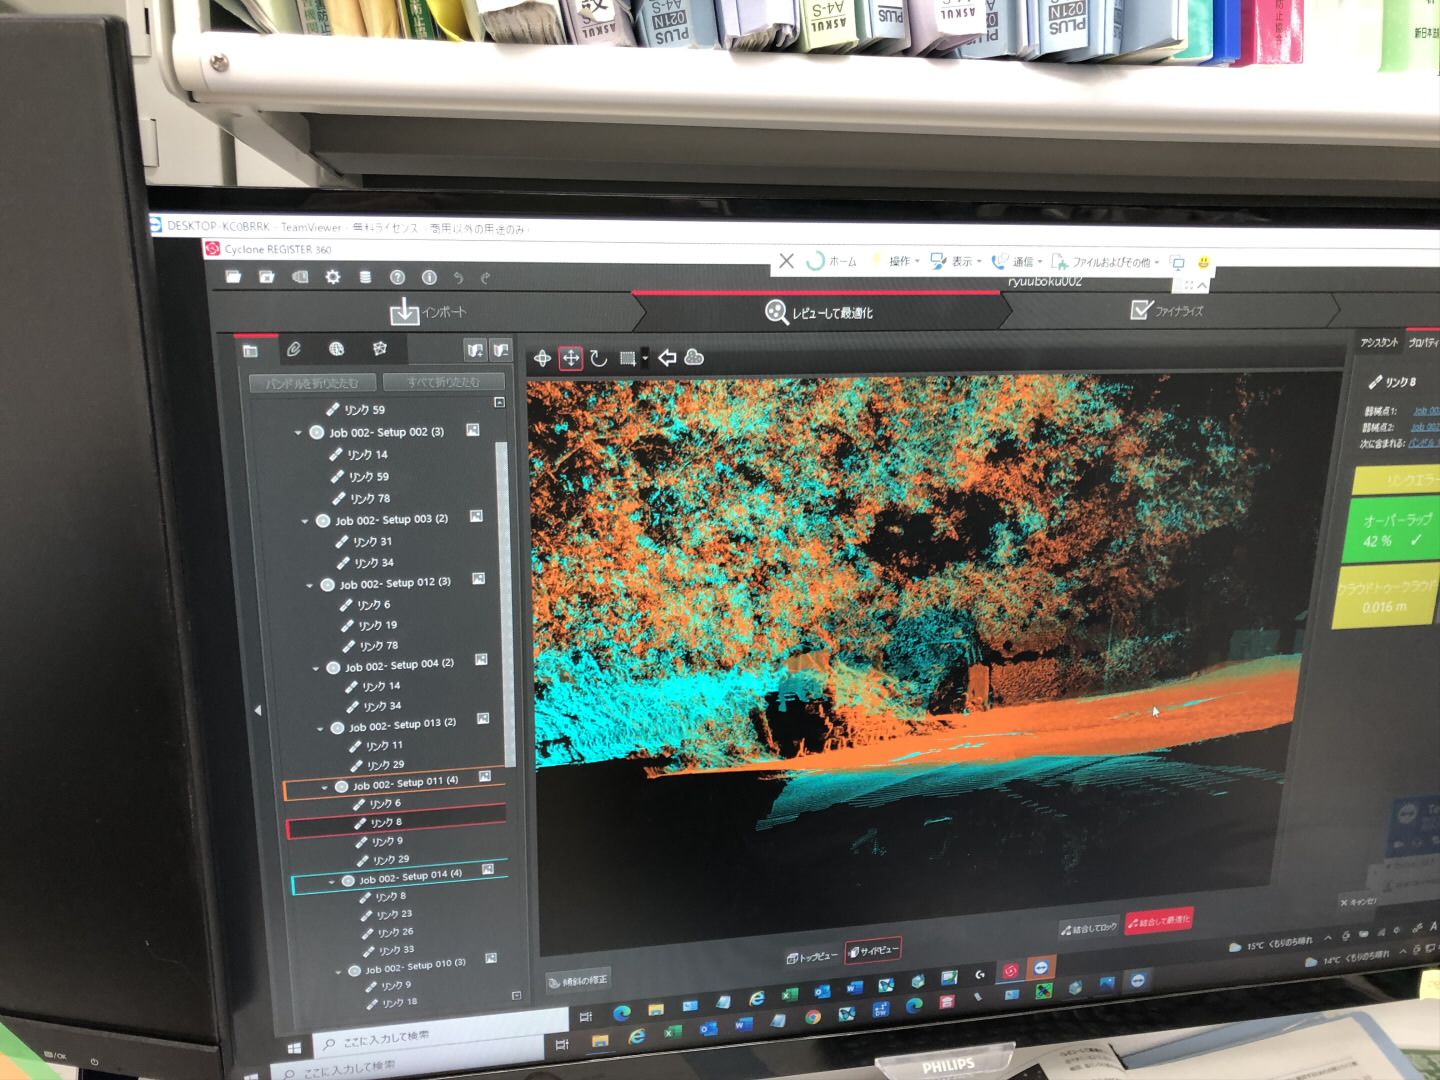Click the Cyclone REGISTER icon in remote taskbar
This screenshot has width=1440, height=1080.
click(1010, 971)
